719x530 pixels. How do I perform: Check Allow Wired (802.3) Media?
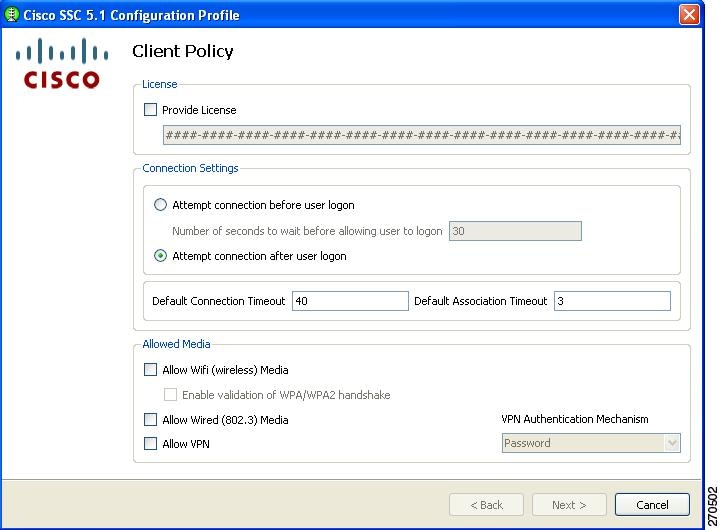150,420
